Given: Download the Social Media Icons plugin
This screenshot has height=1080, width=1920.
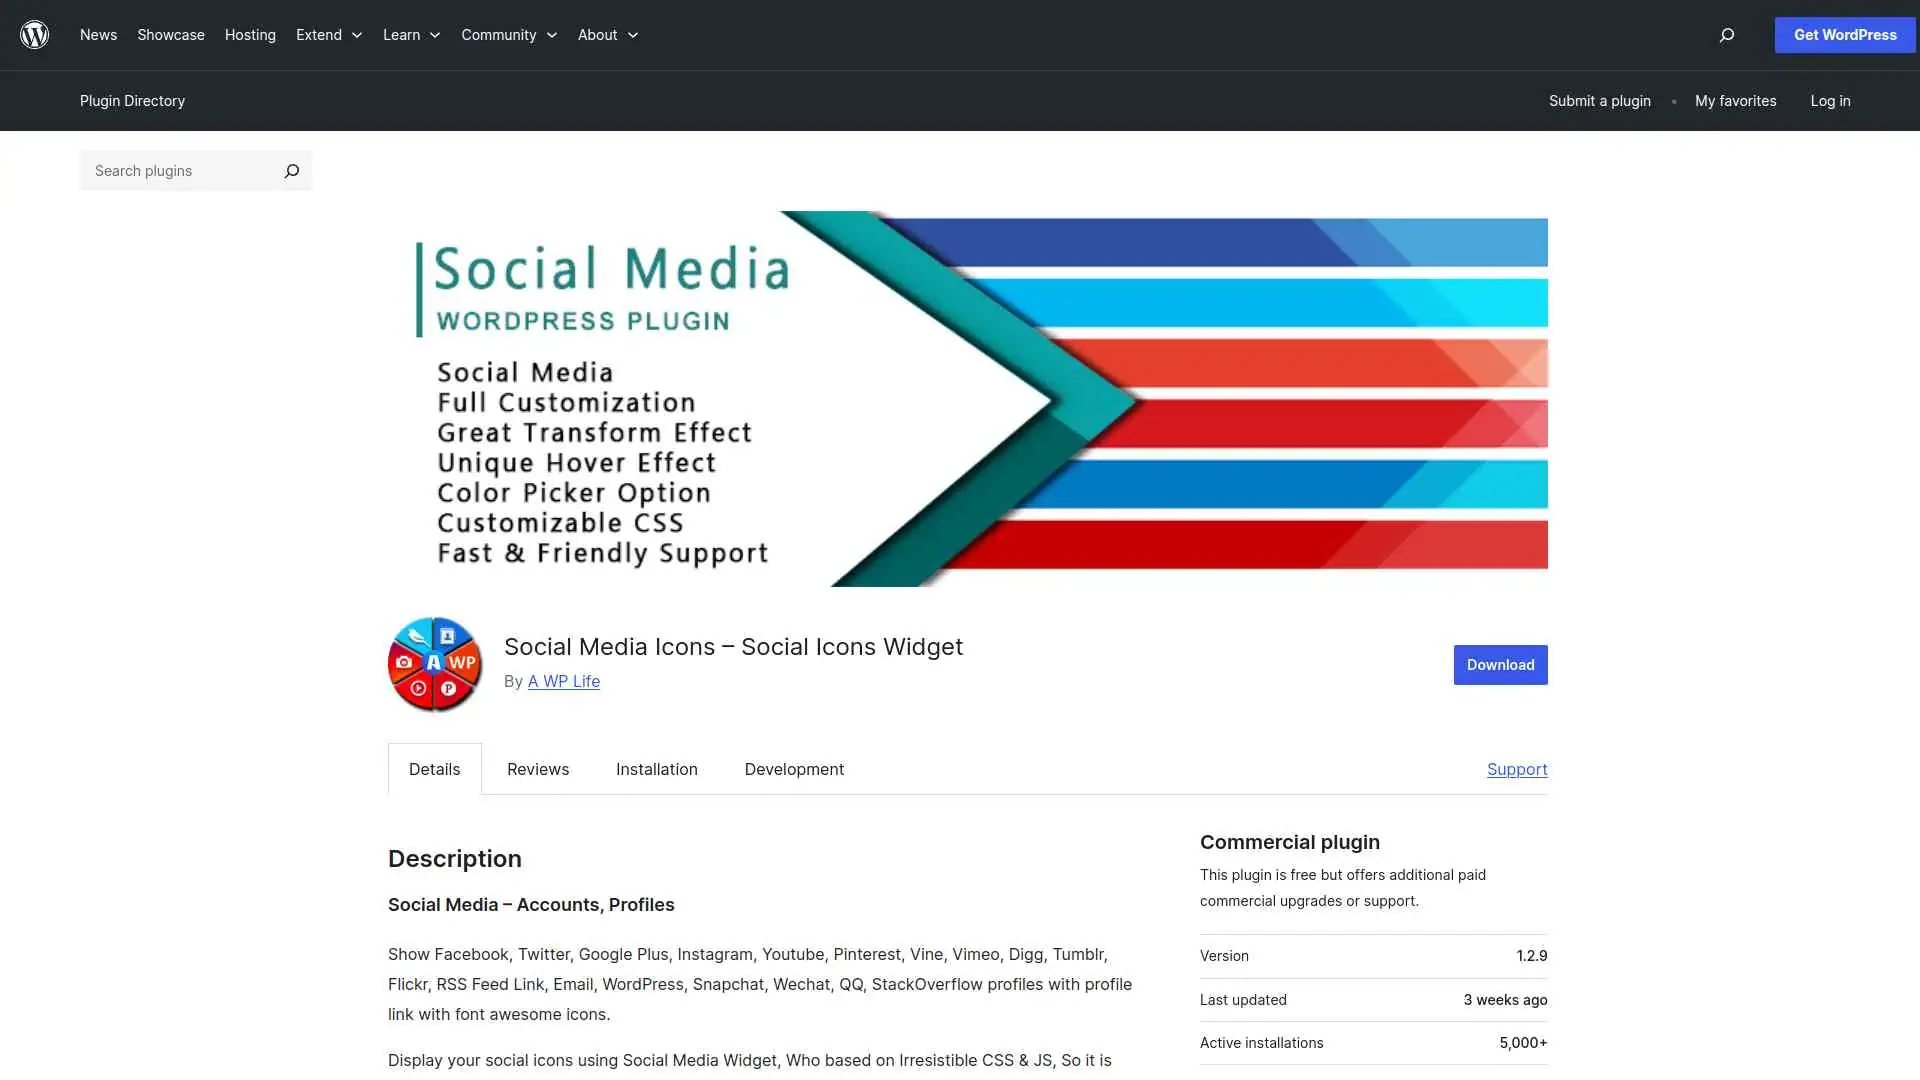Looking at the screenshot, I should [x=1500, y=664].
